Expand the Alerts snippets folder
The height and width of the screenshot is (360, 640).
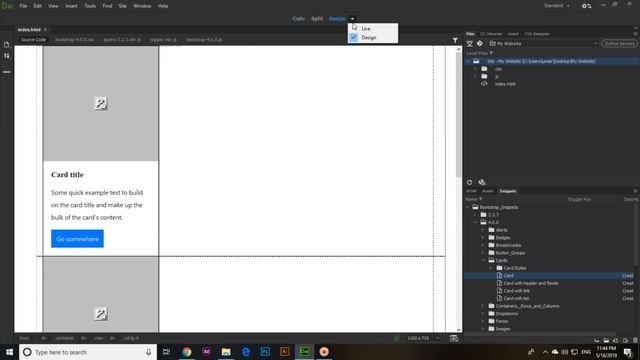click(483, 230)
